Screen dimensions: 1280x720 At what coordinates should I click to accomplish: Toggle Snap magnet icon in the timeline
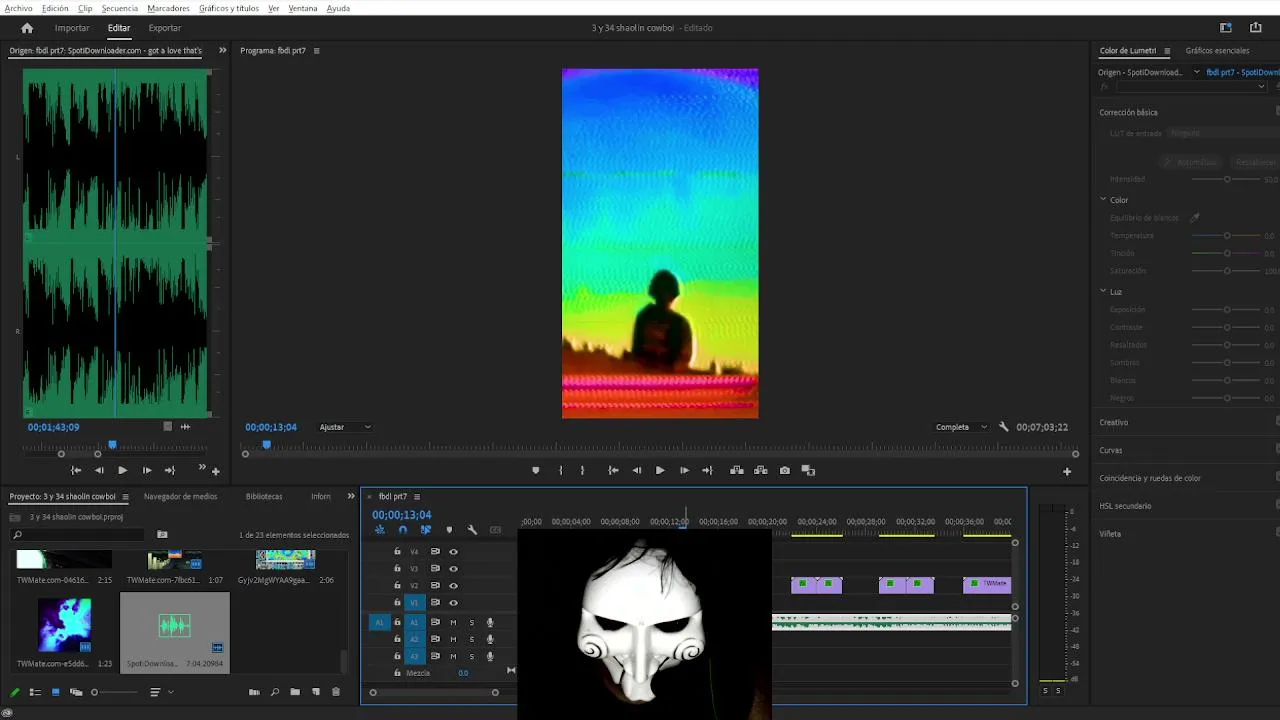[403, 530]
